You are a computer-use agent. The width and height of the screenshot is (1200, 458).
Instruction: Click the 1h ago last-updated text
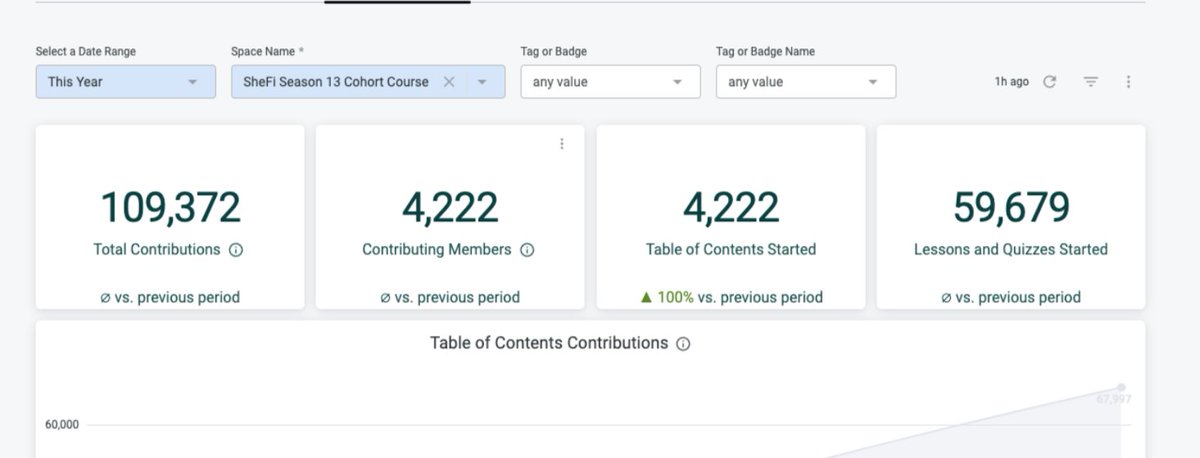pyautogui.click(x=1012, y=82)
